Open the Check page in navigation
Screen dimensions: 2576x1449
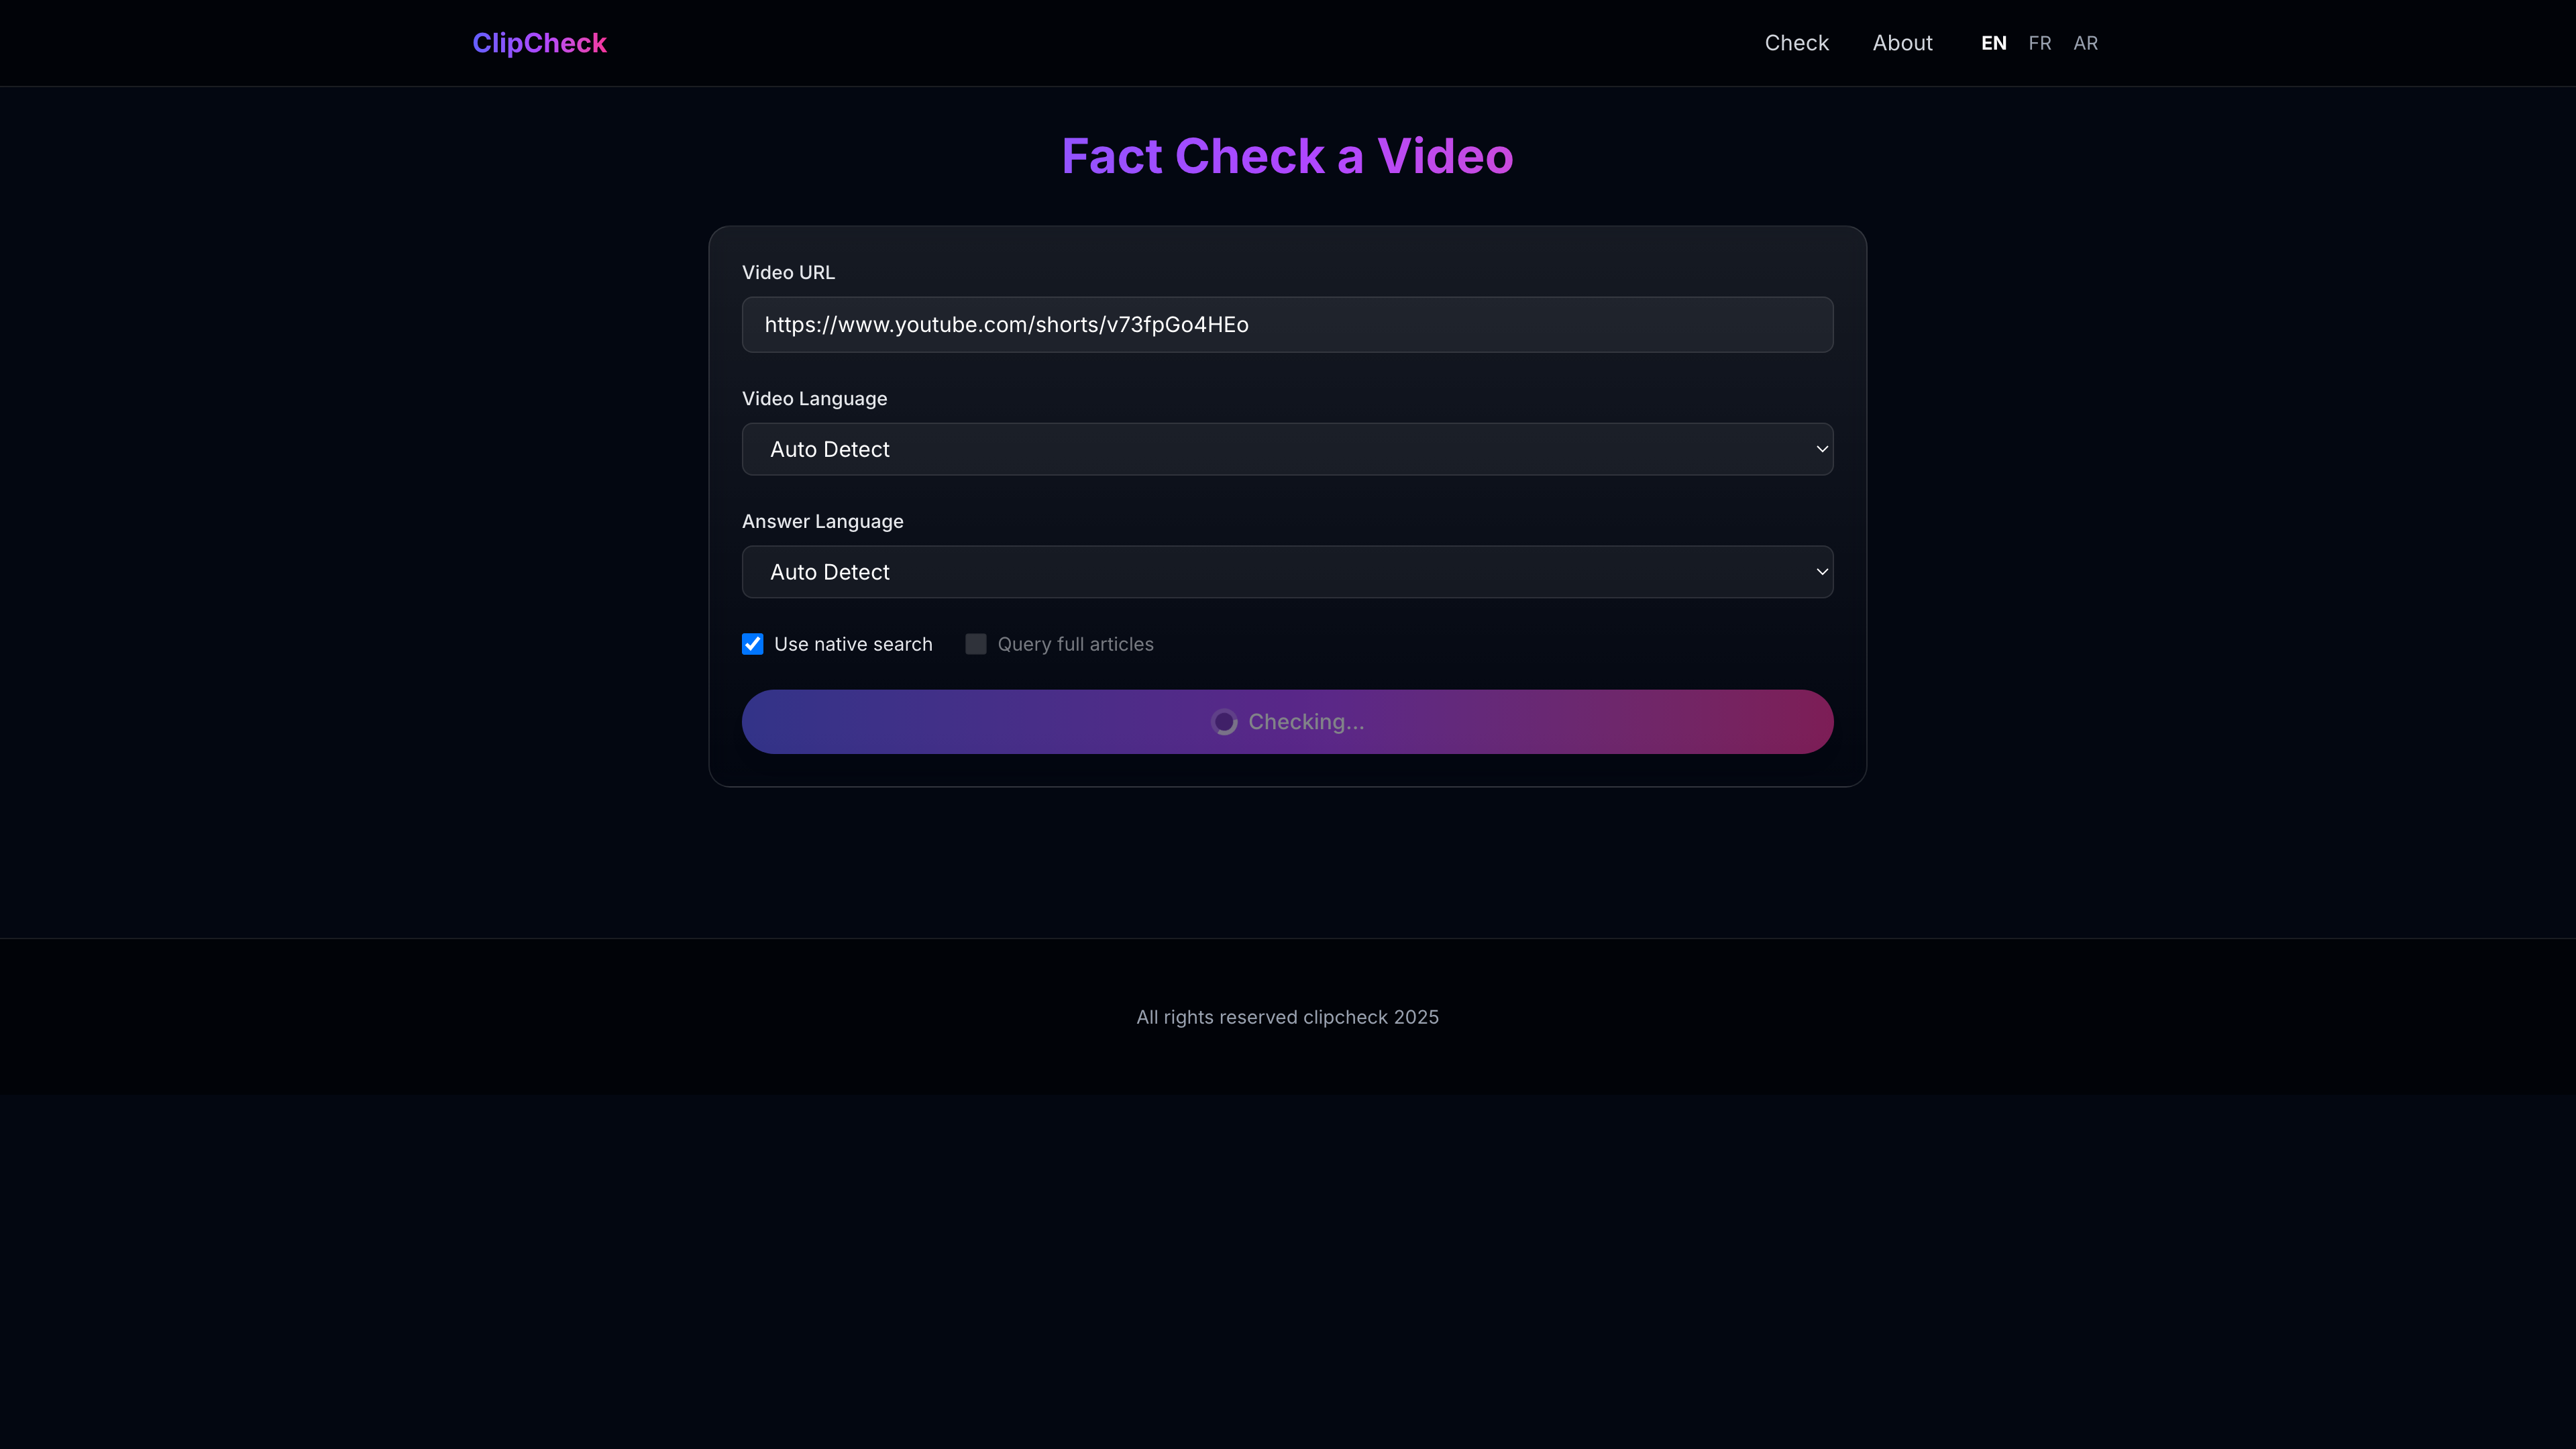point(1796,43)
